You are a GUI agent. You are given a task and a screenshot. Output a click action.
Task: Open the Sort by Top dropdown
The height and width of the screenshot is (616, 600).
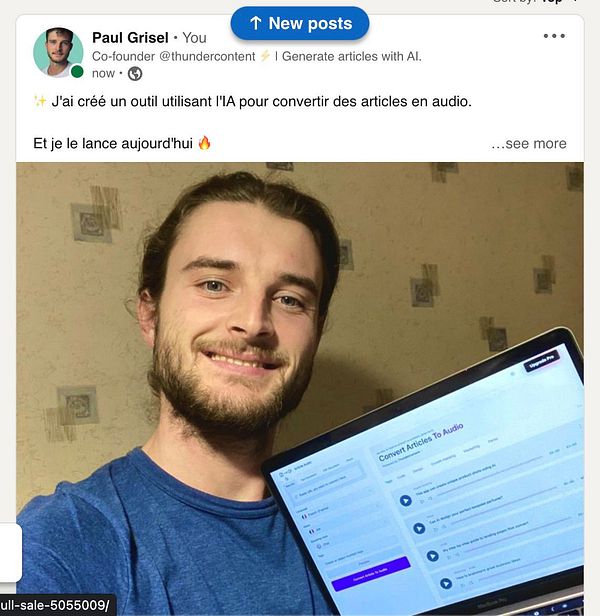pyautogui.click(x=534, y=2)
